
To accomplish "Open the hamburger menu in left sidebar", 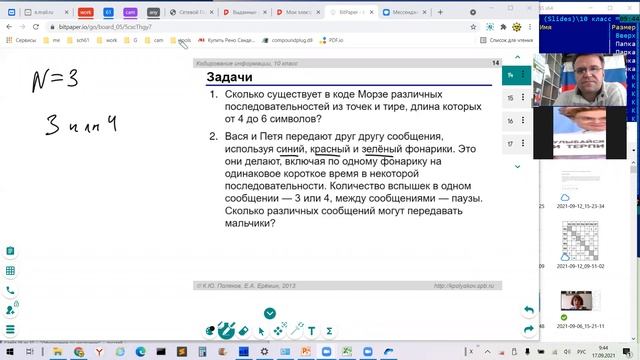I will tap(10, 329).
